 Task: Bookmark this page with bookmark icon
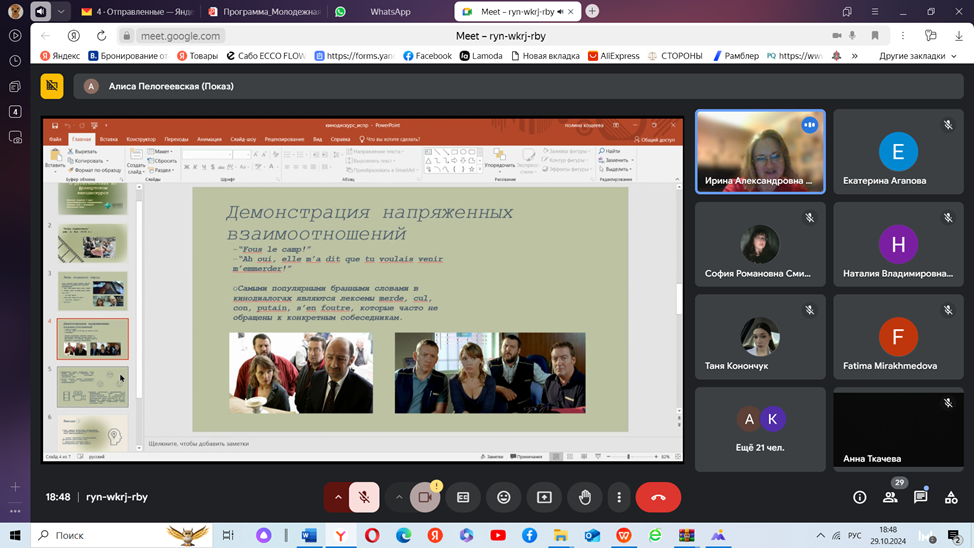[875, 36]
